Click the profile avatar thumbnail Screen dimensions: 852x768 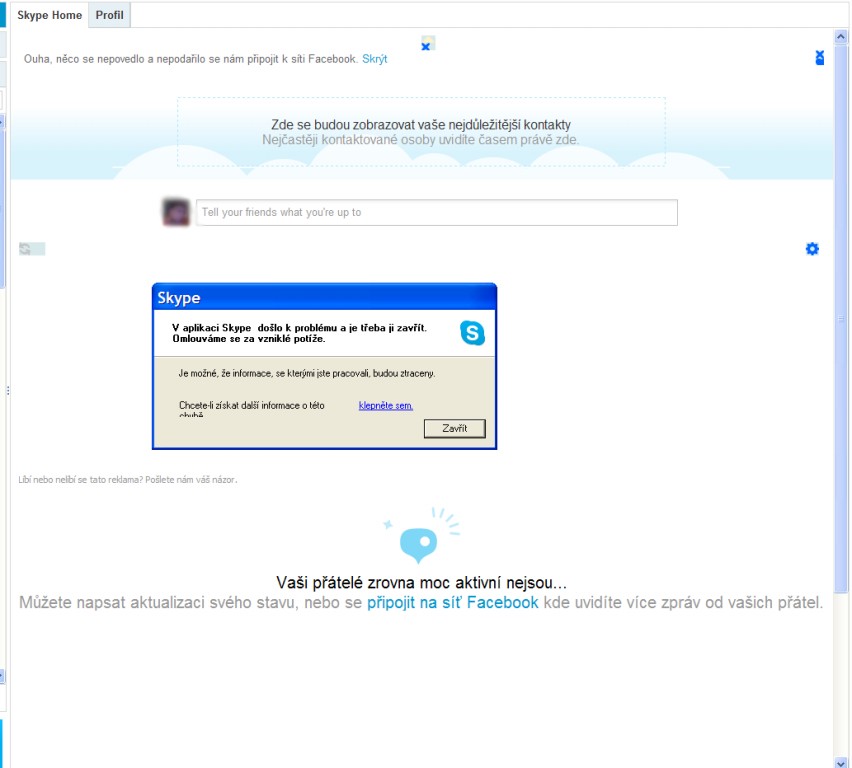coord(176,213)
